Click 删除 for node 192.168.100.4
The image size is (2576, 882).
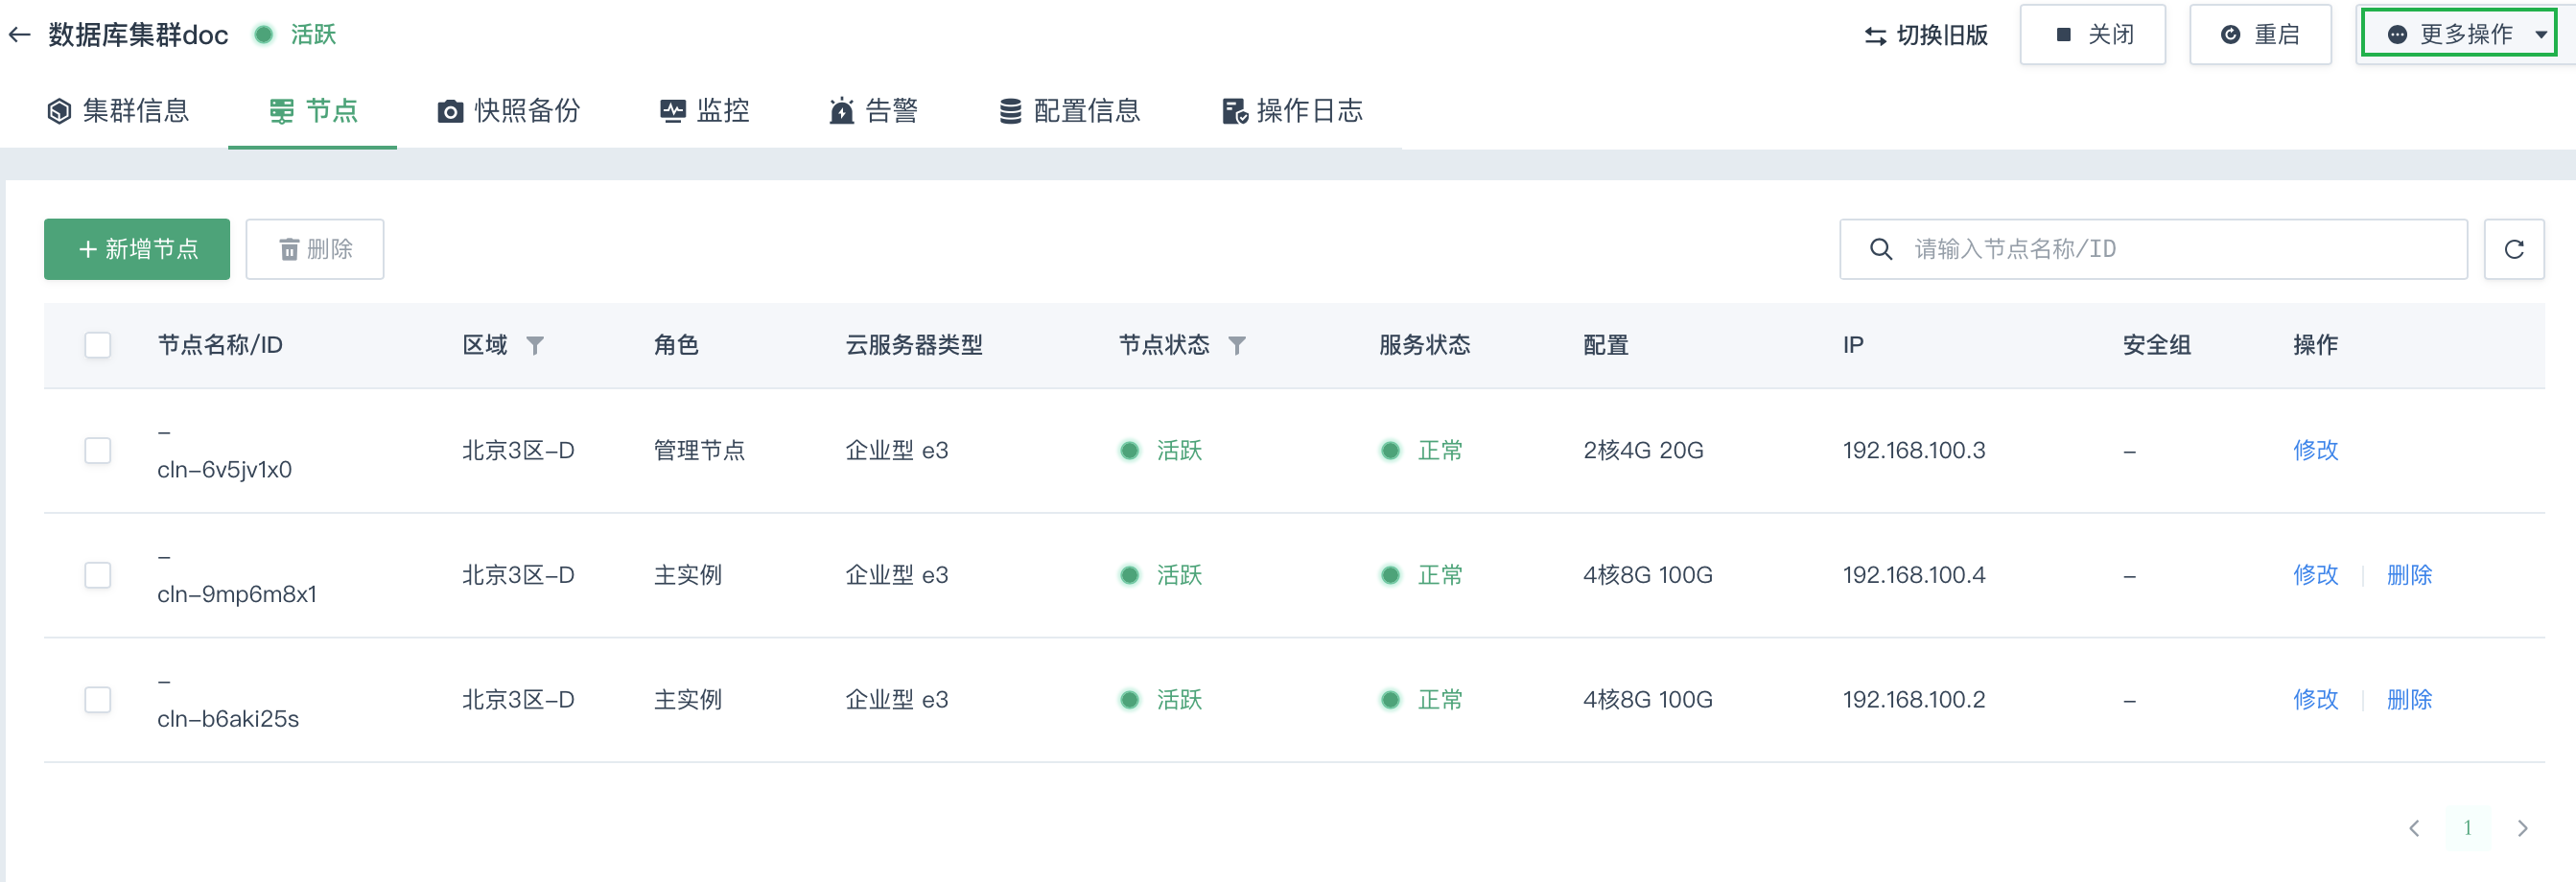[2409, 576]
